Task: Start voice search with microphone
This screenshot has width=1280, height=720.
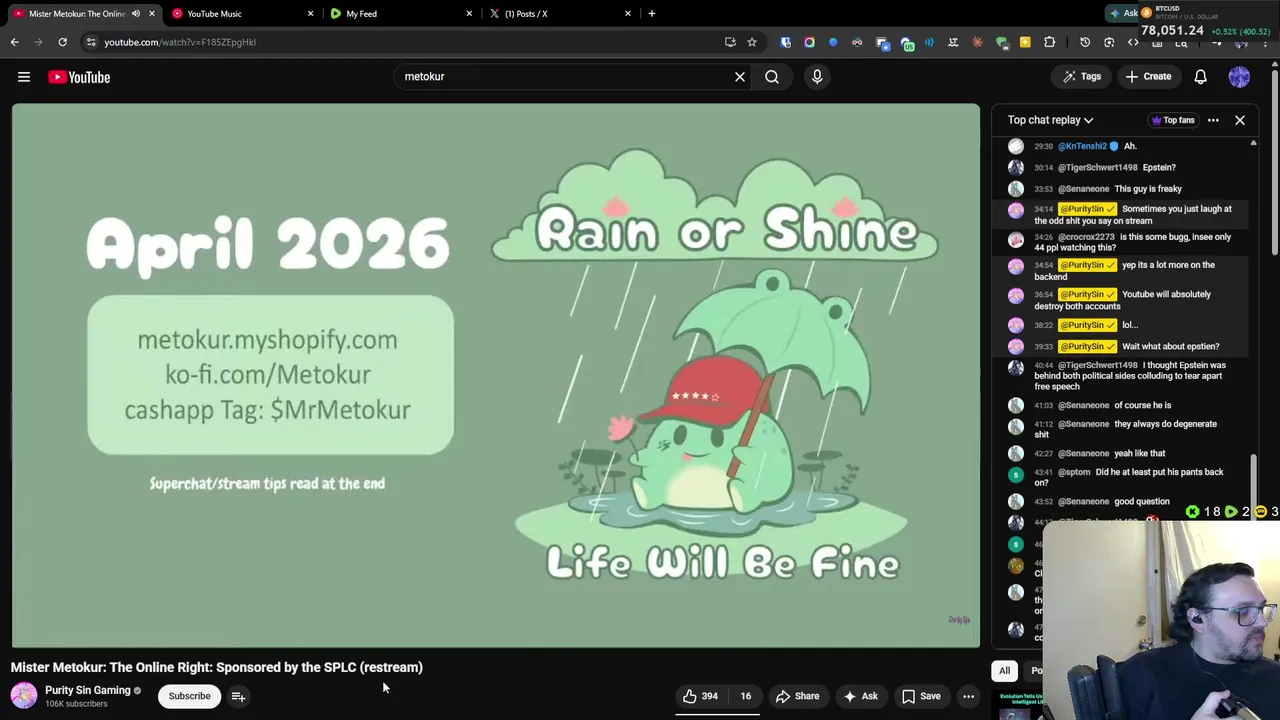Action: [817, 77]
